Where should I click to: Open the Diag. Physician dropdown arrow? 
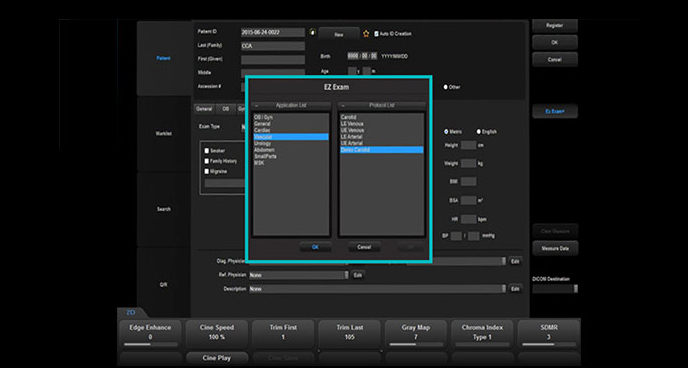click(x=503, y=261)
